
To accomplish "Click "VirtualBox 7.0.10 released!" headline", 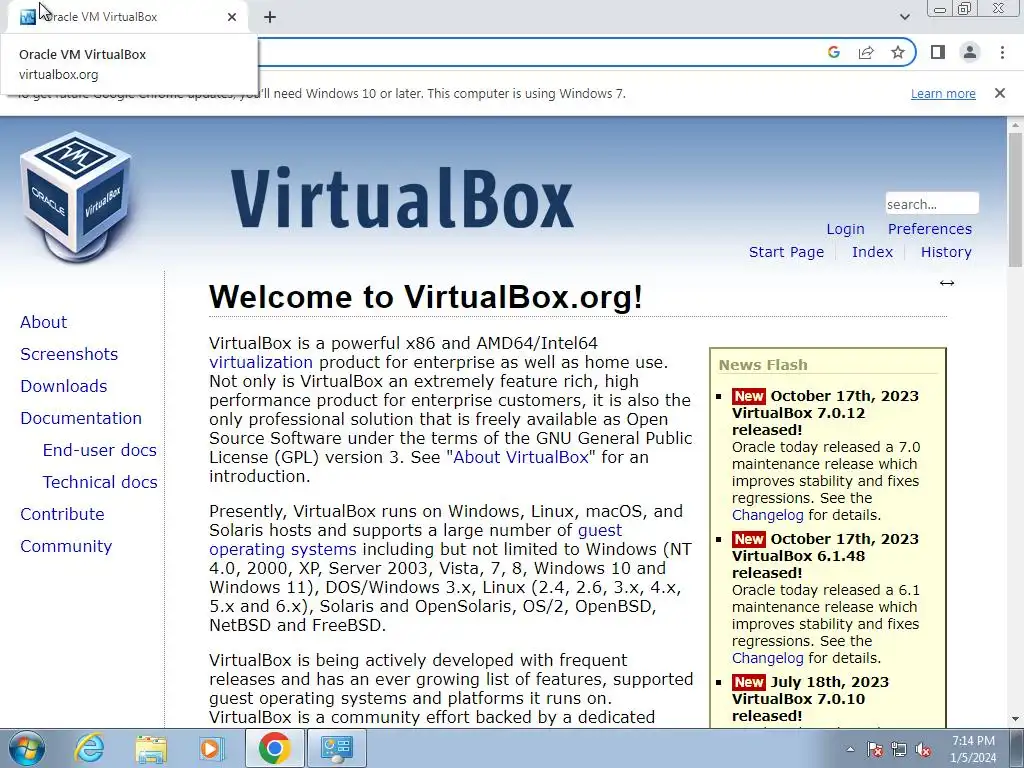I will [798, 708].
